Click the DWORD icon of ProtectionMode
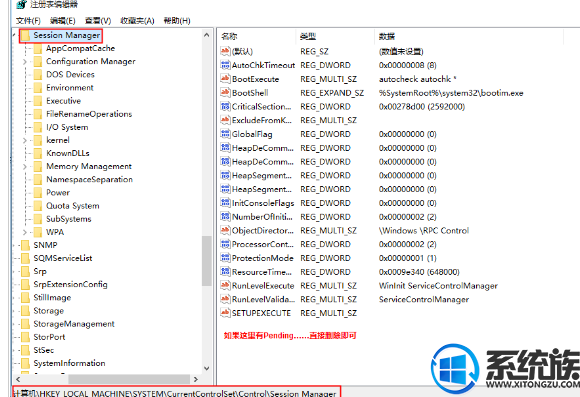The height and width of the screenshot is (397, 580). click(225, 258)
